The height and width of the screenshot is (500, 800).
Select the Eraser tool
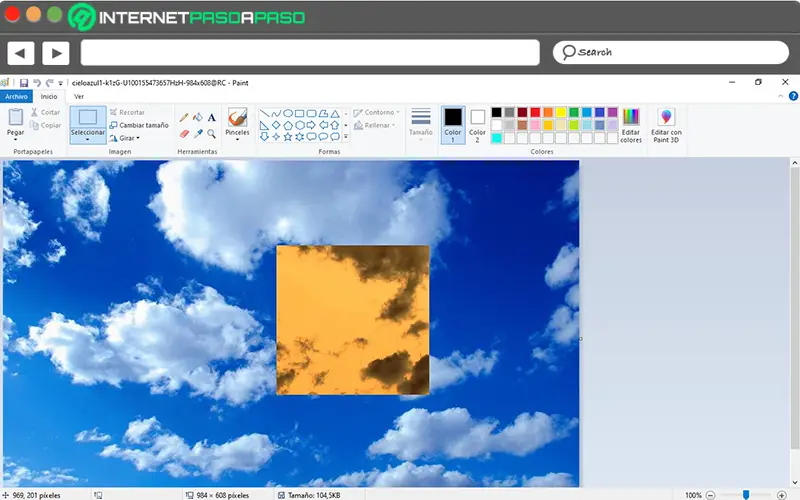coord(184,134)
